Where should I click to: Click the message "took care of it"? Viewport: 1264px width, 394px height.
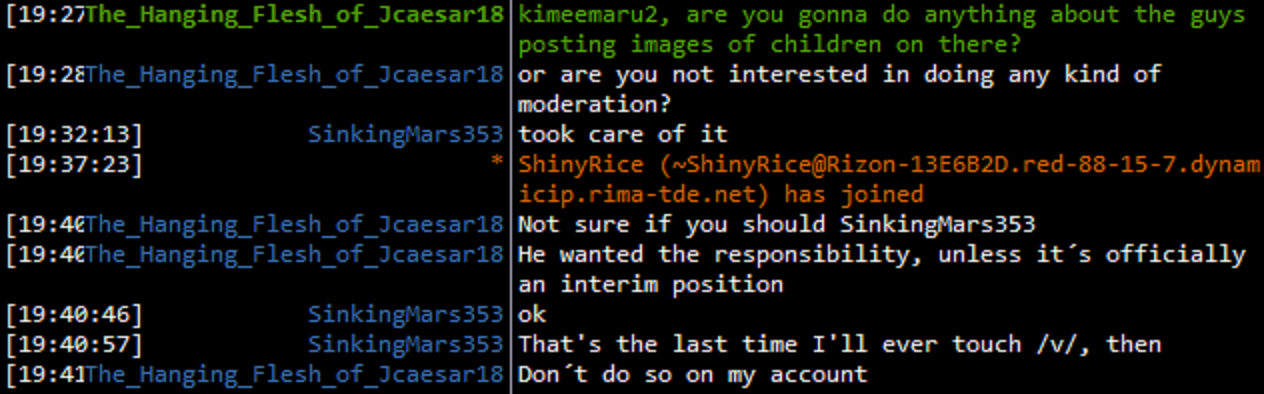623,134
